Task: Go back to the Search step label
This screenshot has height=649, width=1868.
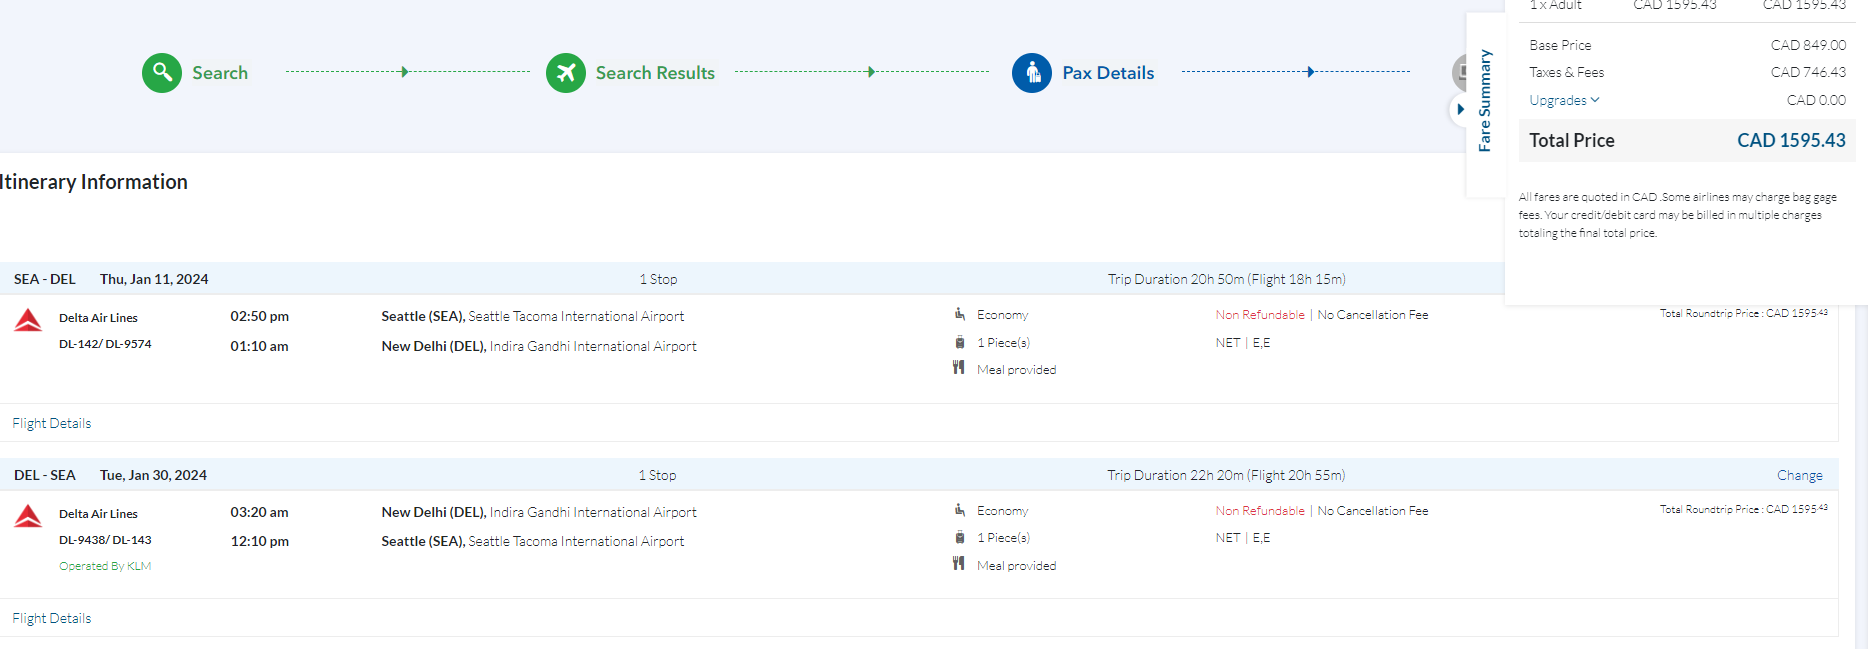Action: click(x=220, y=73)
